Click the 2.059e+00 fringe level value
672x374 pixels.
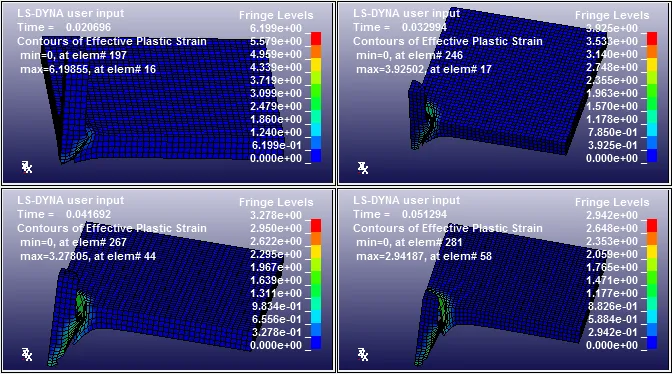[612, 254]
